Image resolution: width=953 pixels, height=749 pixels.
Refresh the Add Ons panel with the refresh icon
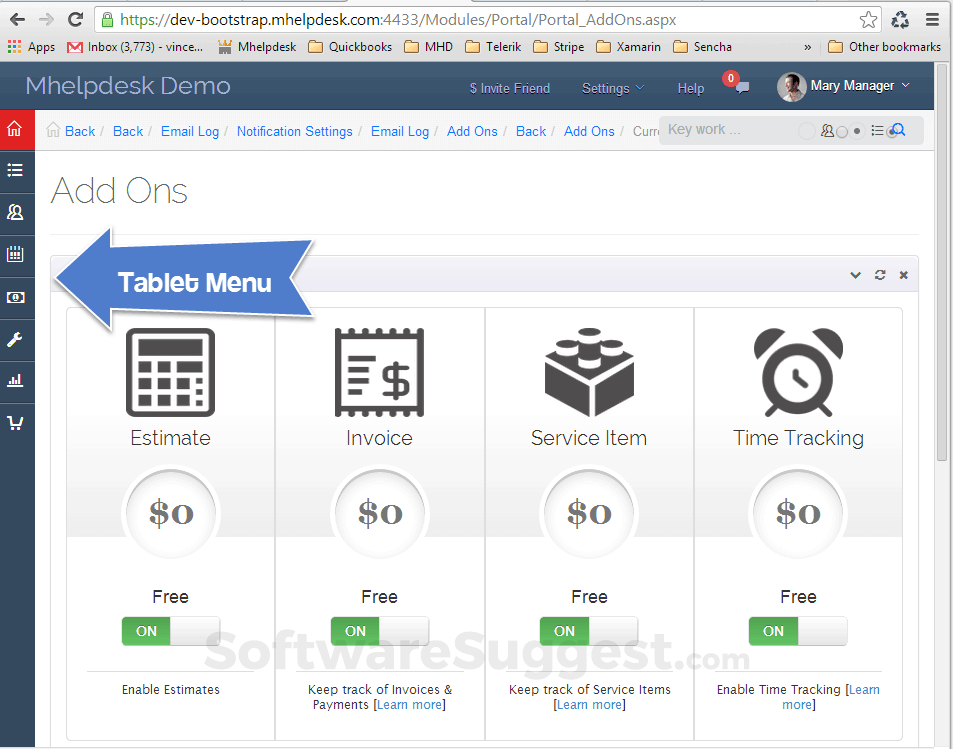coord(879,274)
